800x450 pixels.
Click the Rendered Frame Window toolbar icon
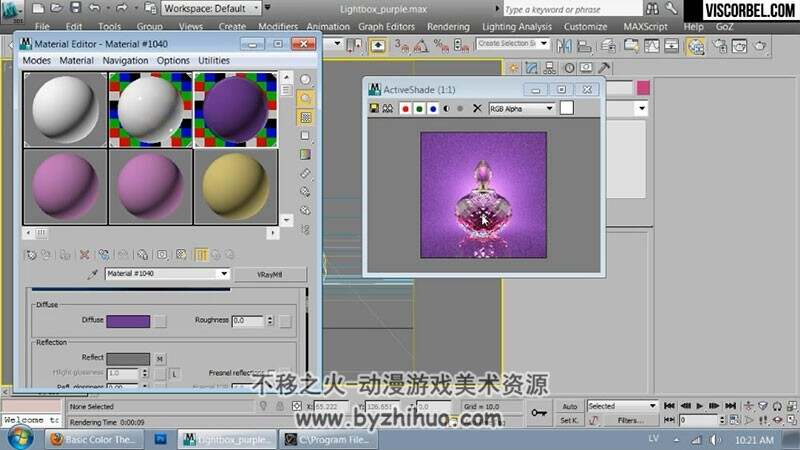pyautogui.click(x=739, y=46)
